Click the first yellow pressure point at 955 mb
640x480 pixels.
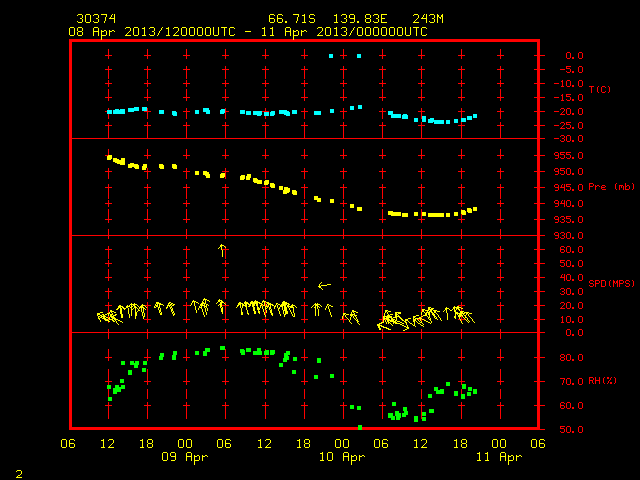coord(109,157)
